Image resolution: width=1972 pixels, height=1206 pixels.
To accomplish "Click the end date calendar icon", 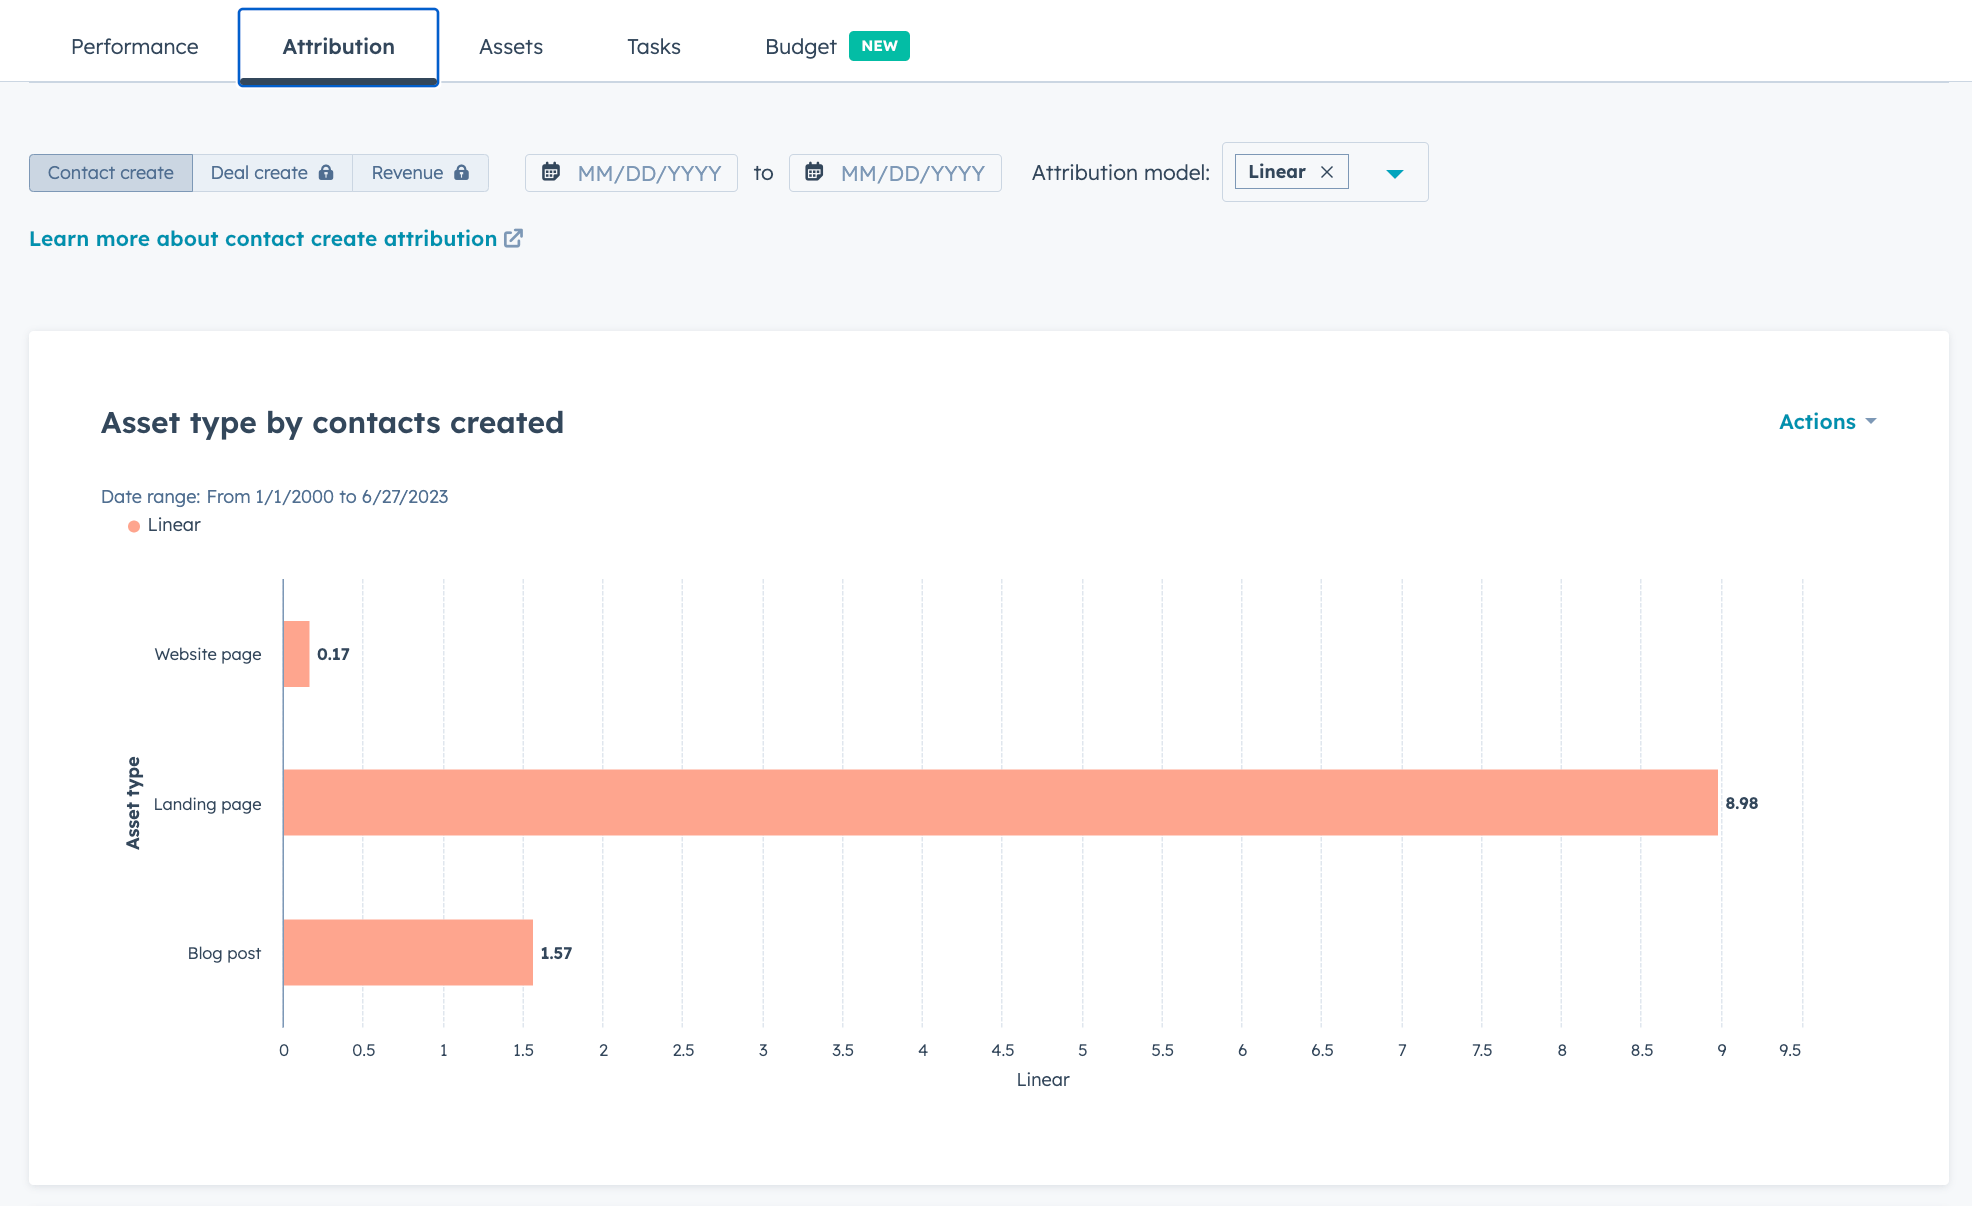I will (x=814, y=172).
